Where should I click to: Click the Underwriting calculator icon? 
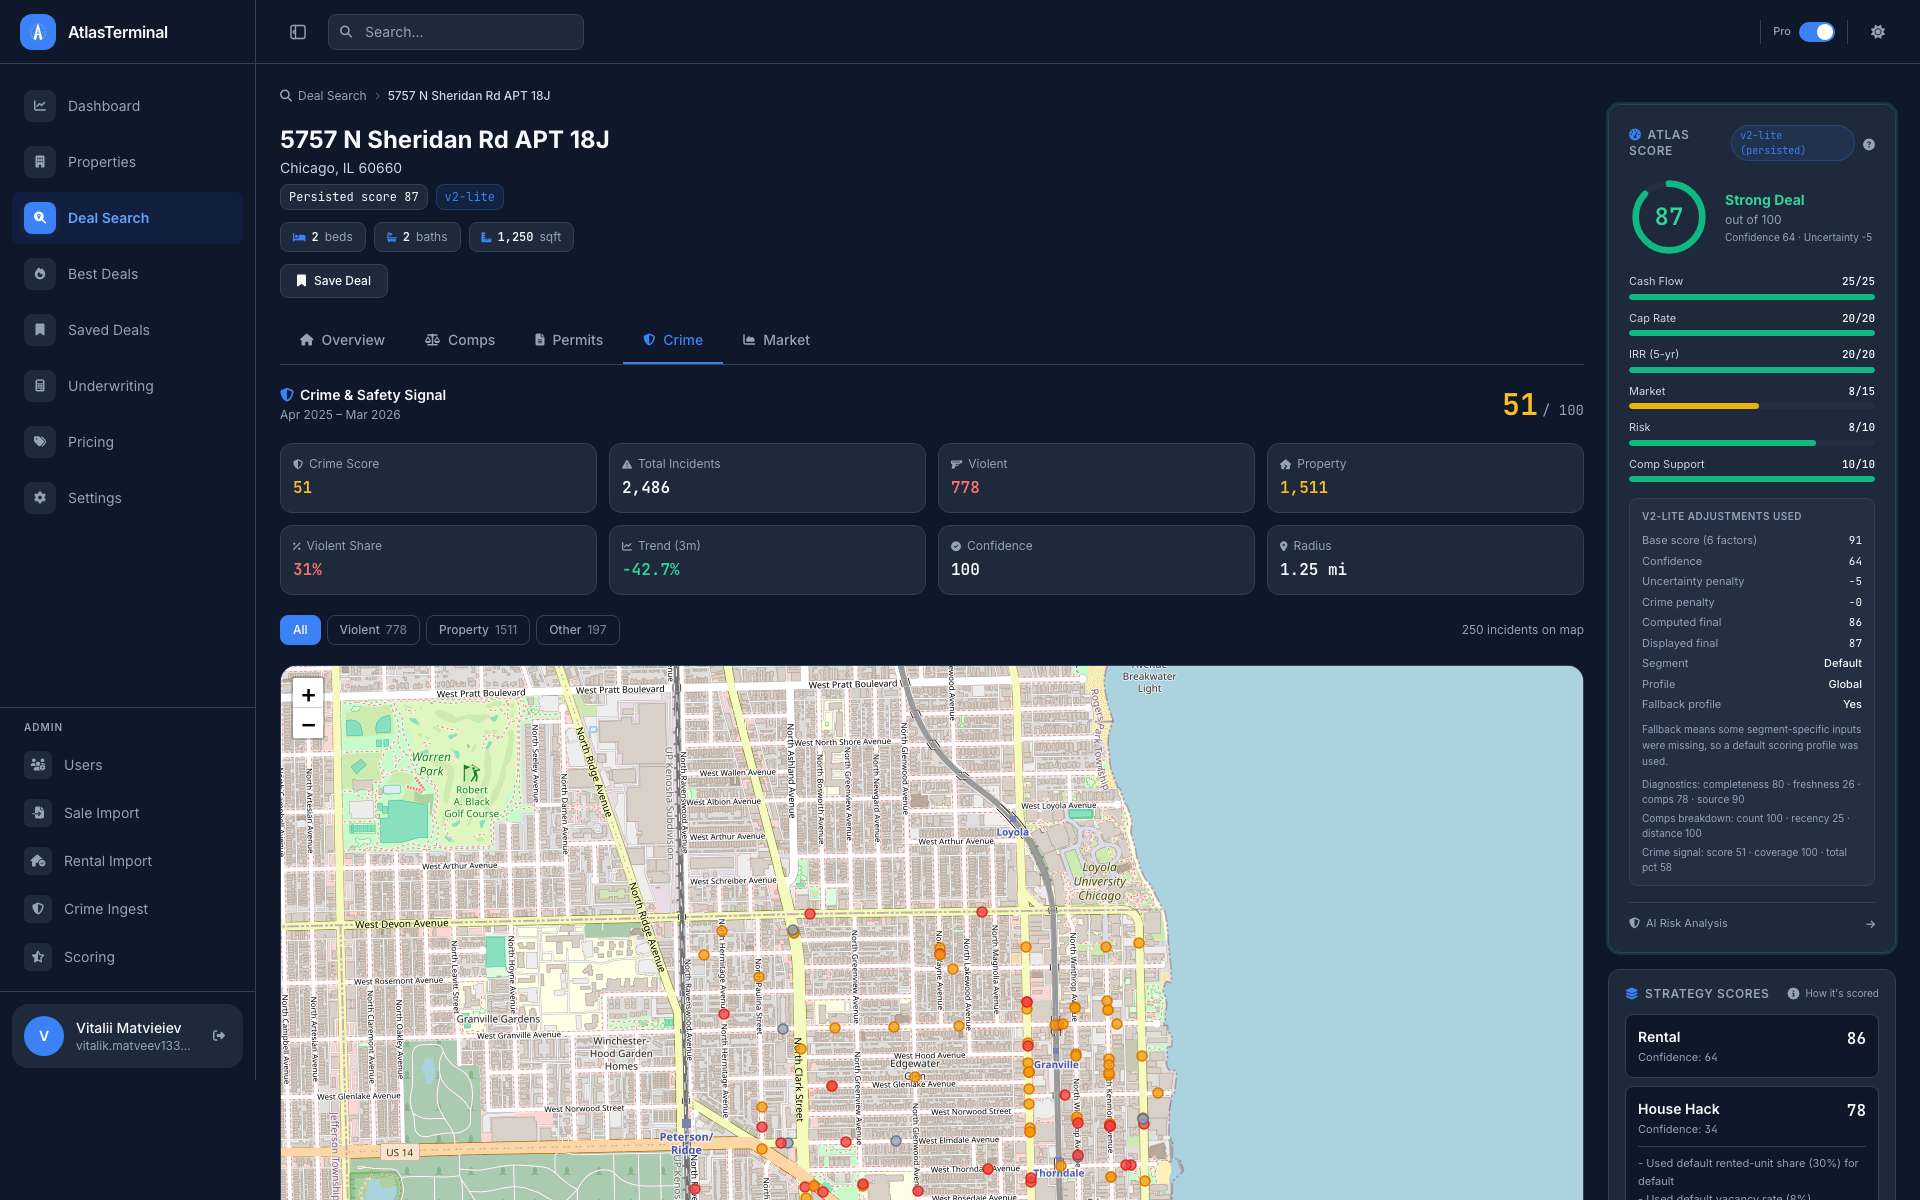(x=40, y=386)
